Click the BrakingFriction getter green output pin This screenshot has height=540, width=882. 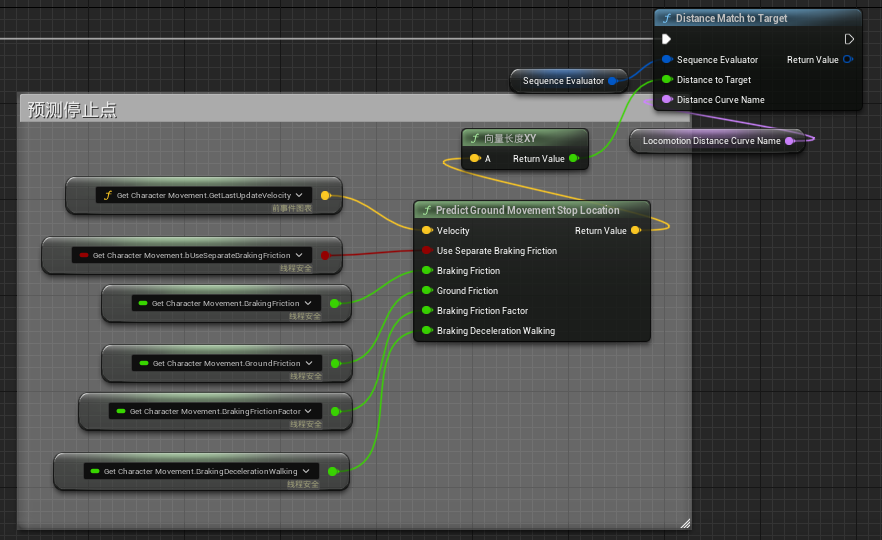335,303
